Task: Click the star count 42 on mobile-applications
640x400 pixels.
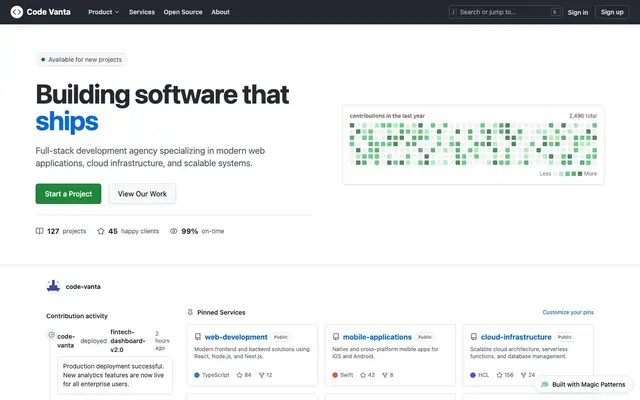Action: click(367, 375)
